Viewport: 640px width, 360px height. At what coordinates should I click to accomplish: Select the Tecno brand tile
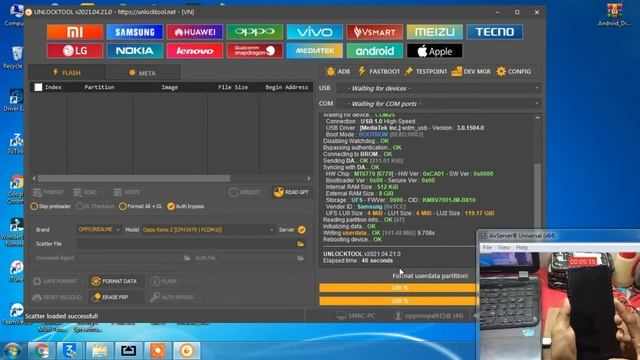(x=495, y=32)
